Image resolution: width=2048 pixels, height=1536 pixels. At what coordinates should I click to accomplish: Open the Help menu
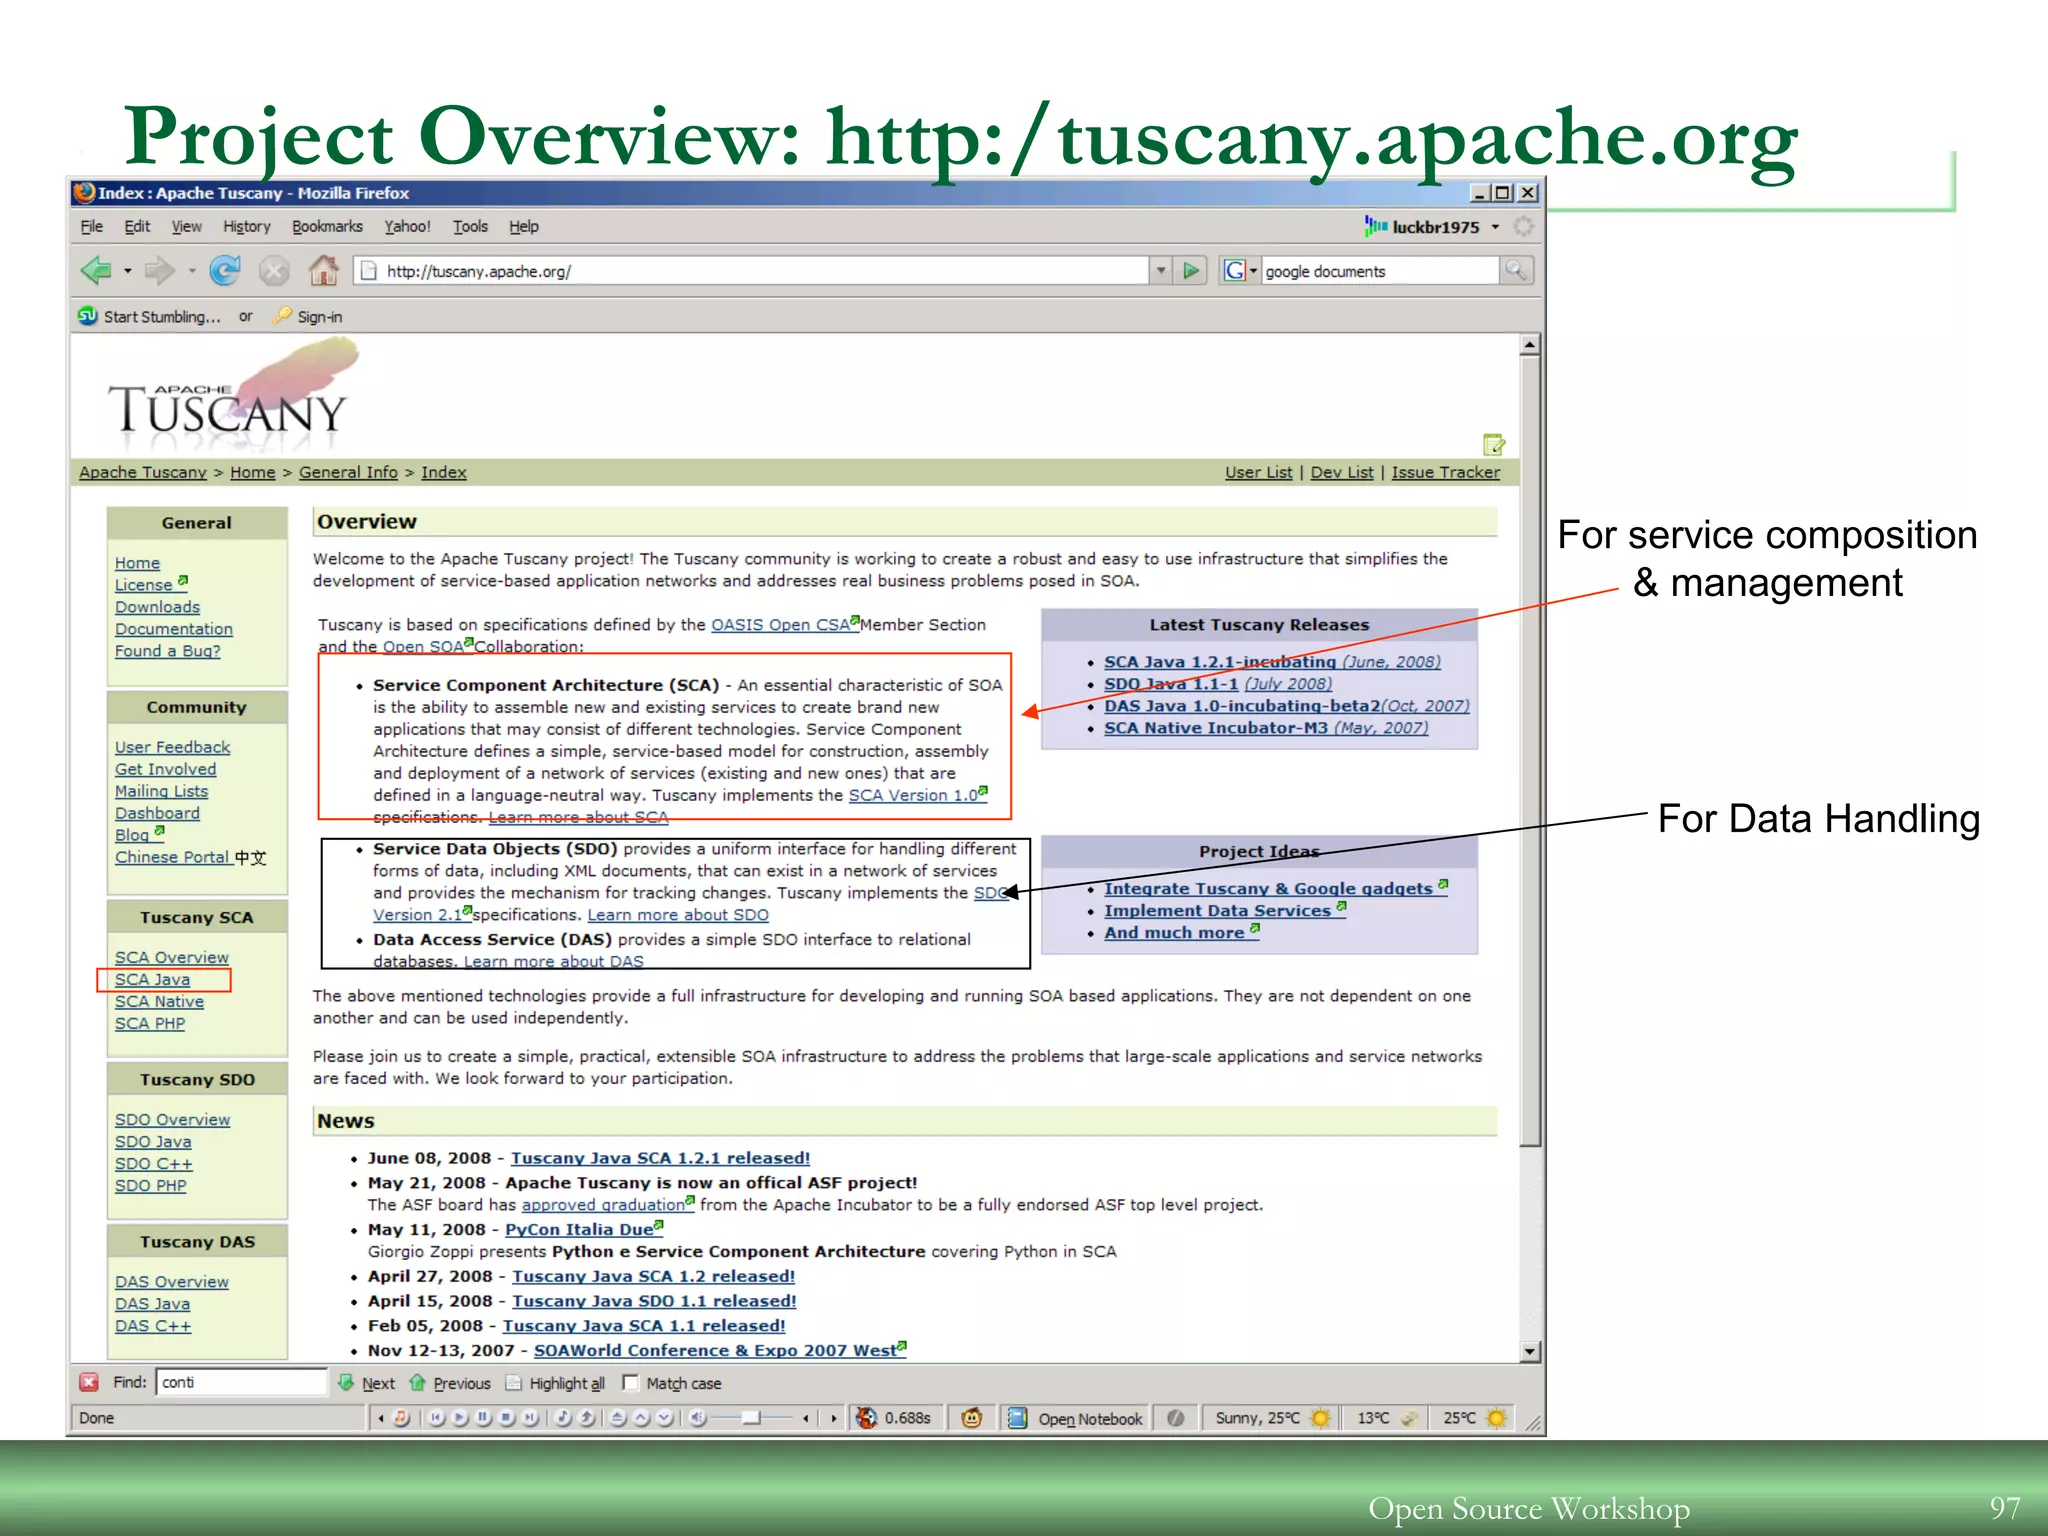[x=524, y=227]
